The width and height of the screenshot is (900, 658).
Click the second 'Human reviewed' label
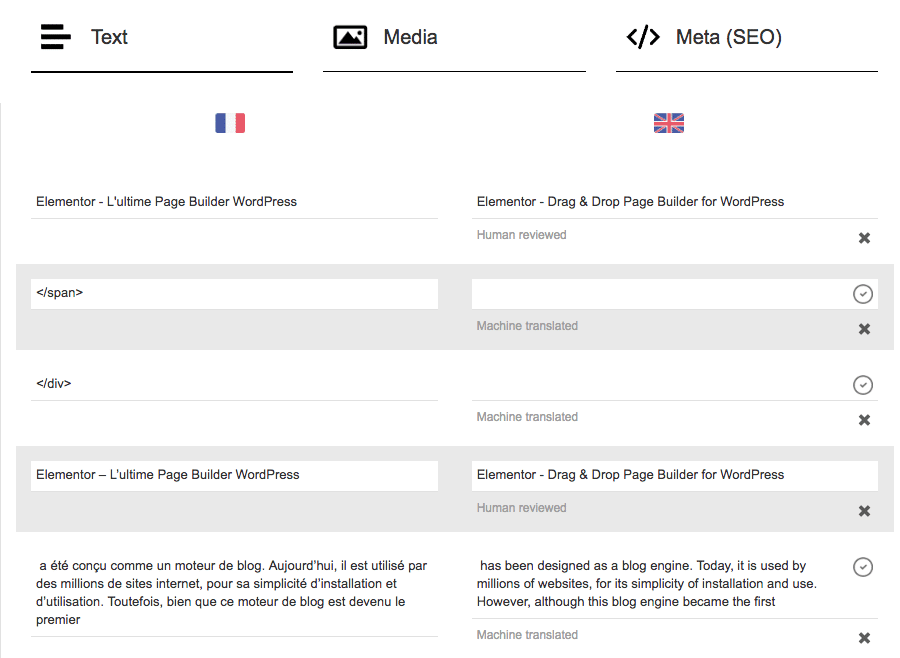[x=521, y=508]
